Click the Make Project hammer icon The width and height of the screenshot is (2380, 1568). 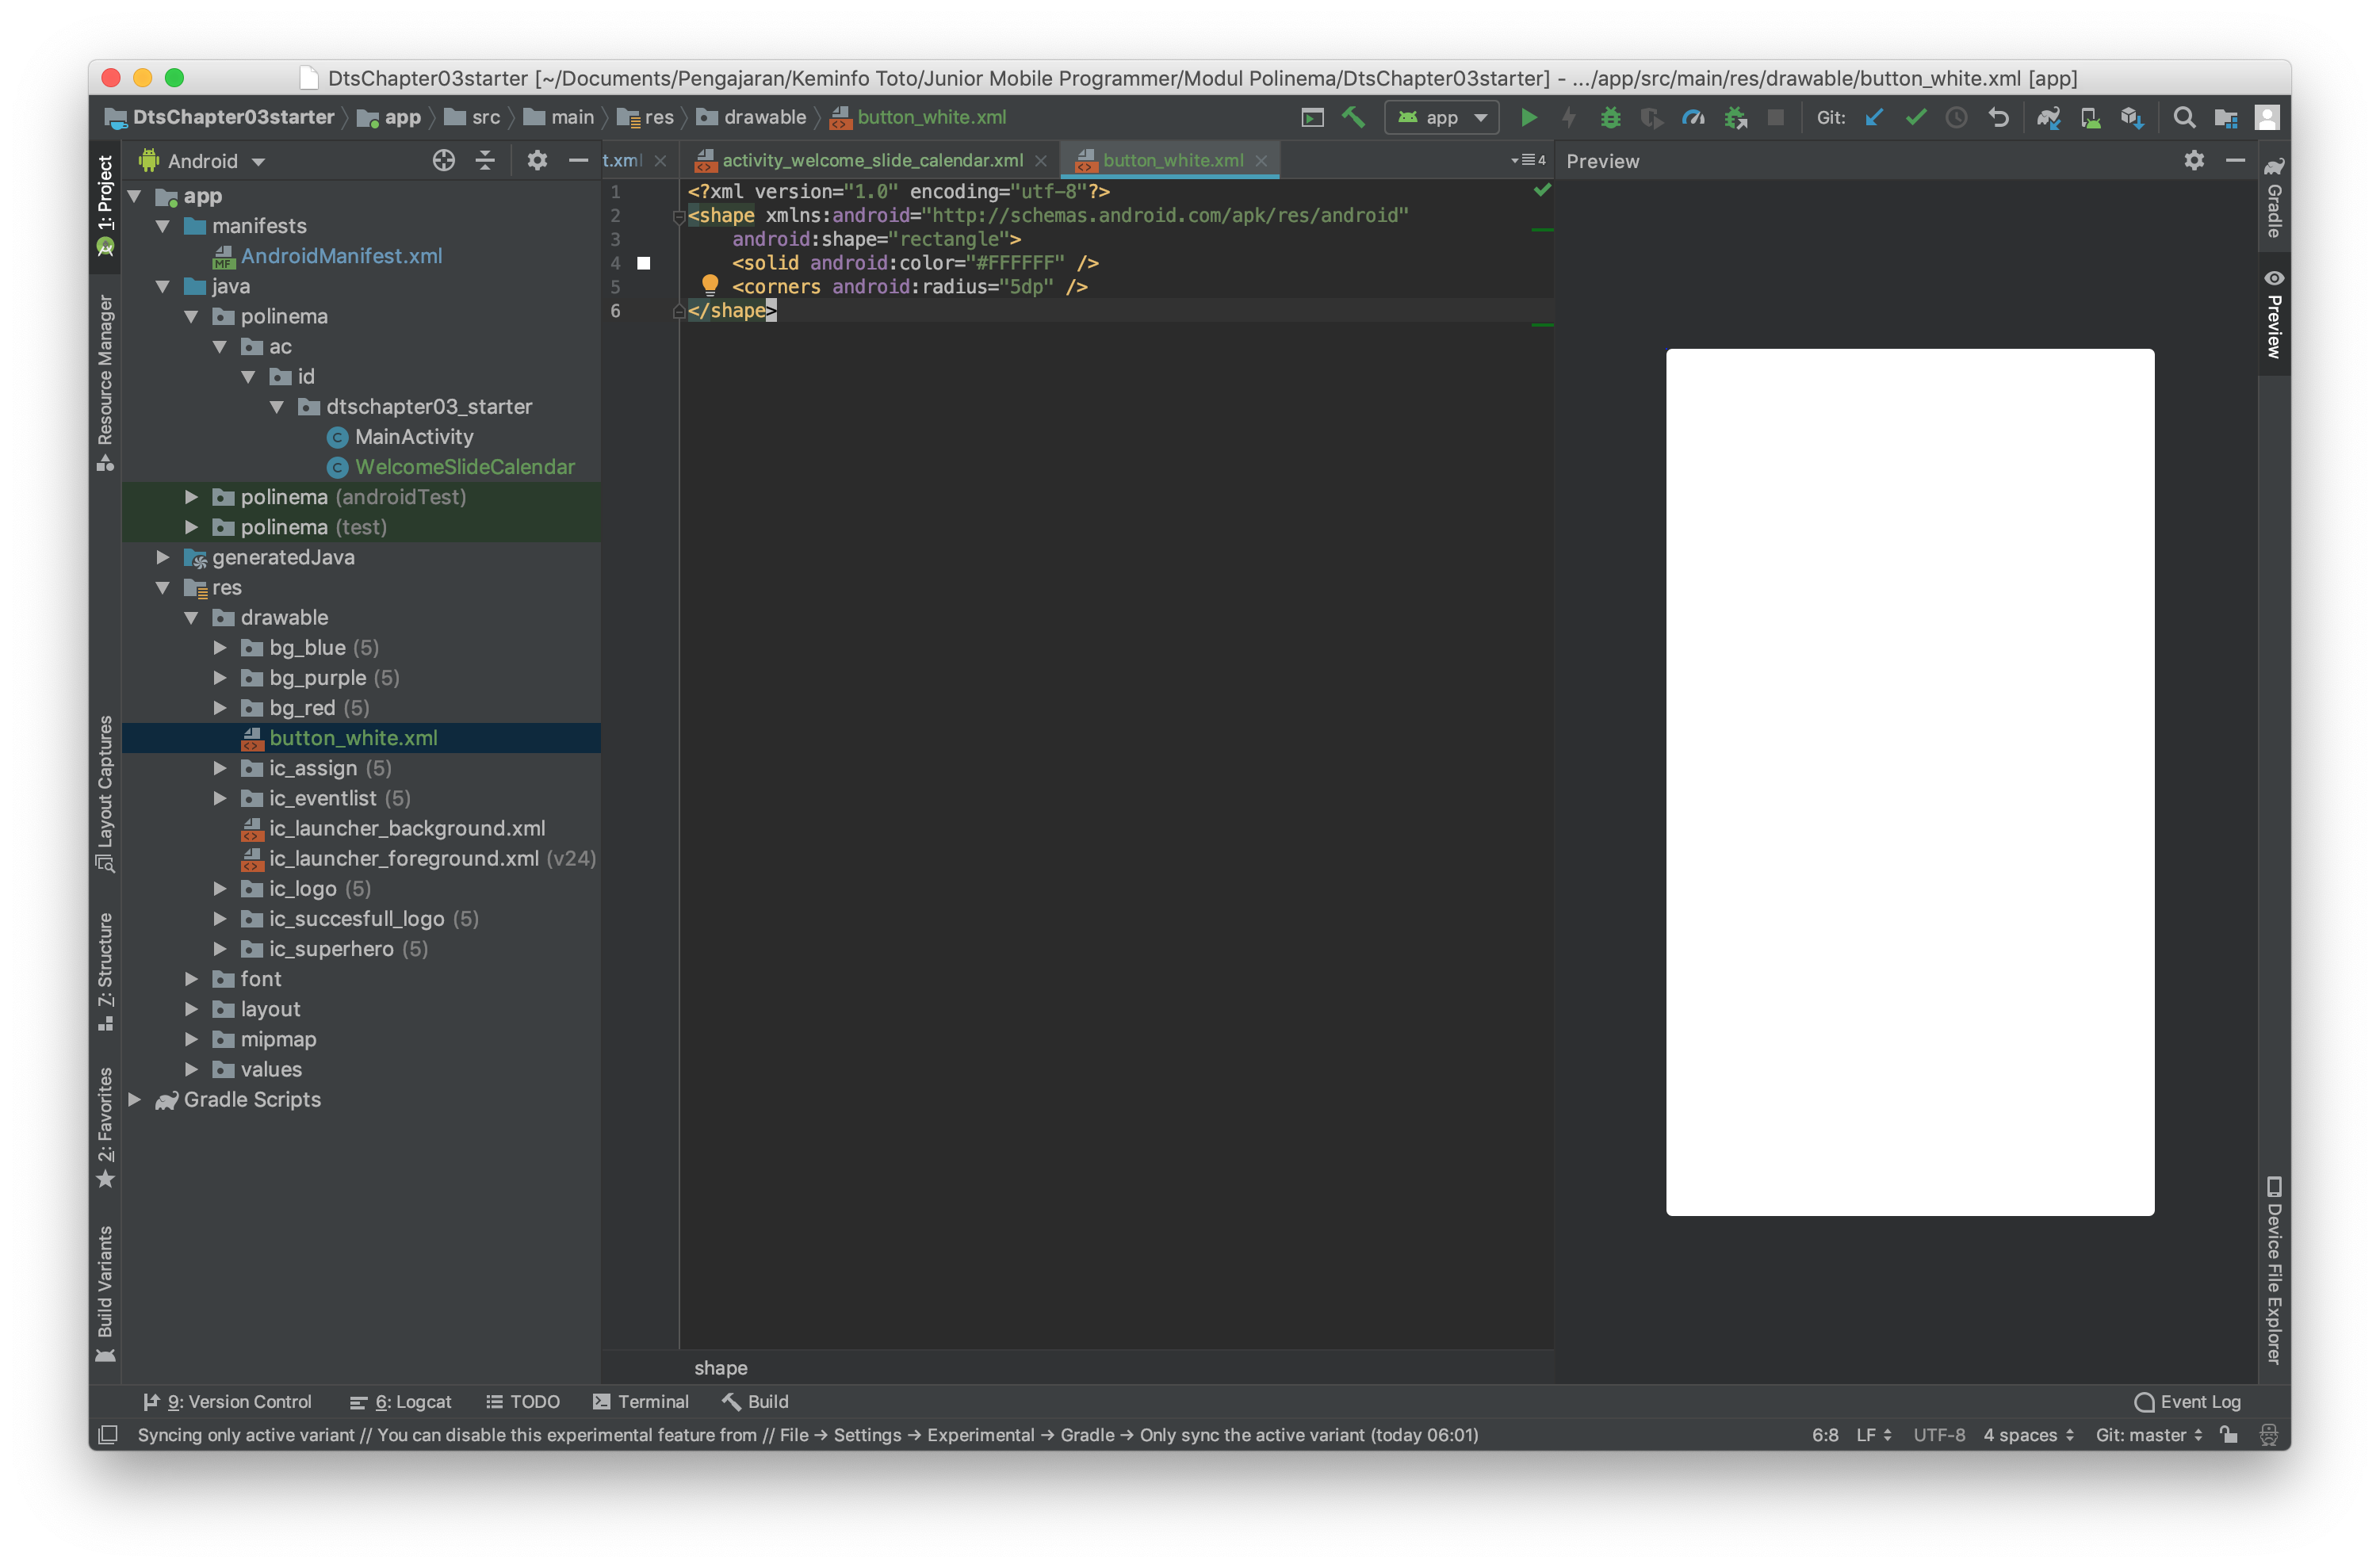tap(1354, 118)
